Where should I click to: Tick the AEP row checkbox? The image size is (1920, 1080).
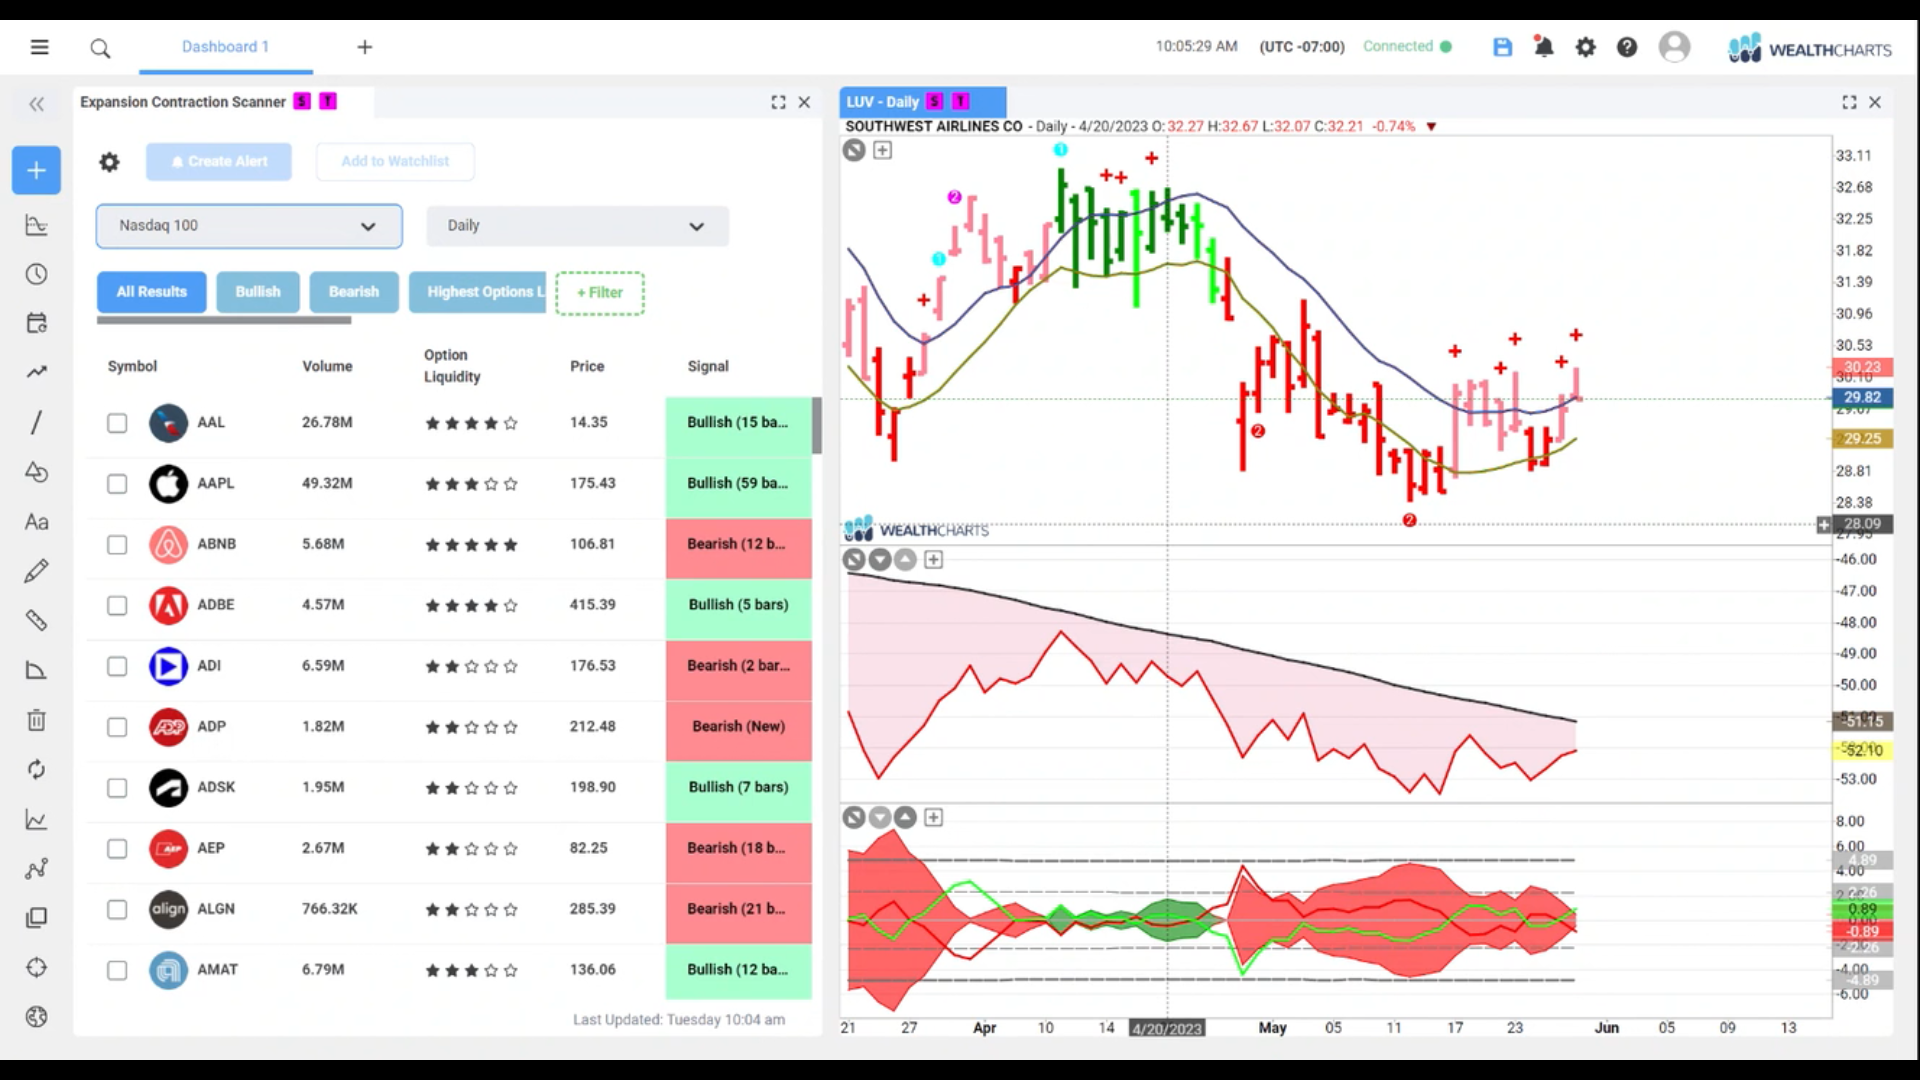117,849
